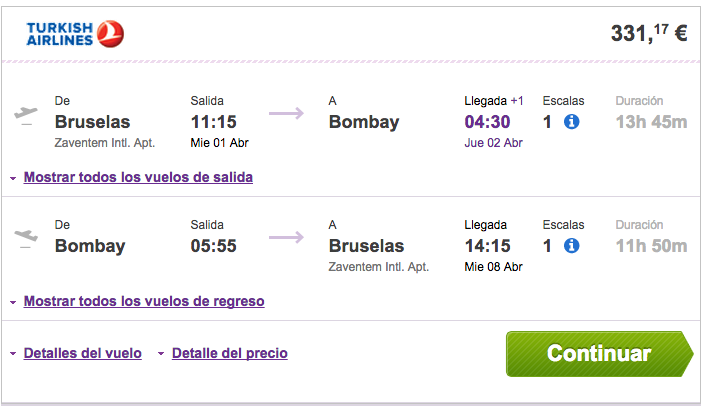Click the return flight plane icon
The image size is (719, 416).
(26, 238)
